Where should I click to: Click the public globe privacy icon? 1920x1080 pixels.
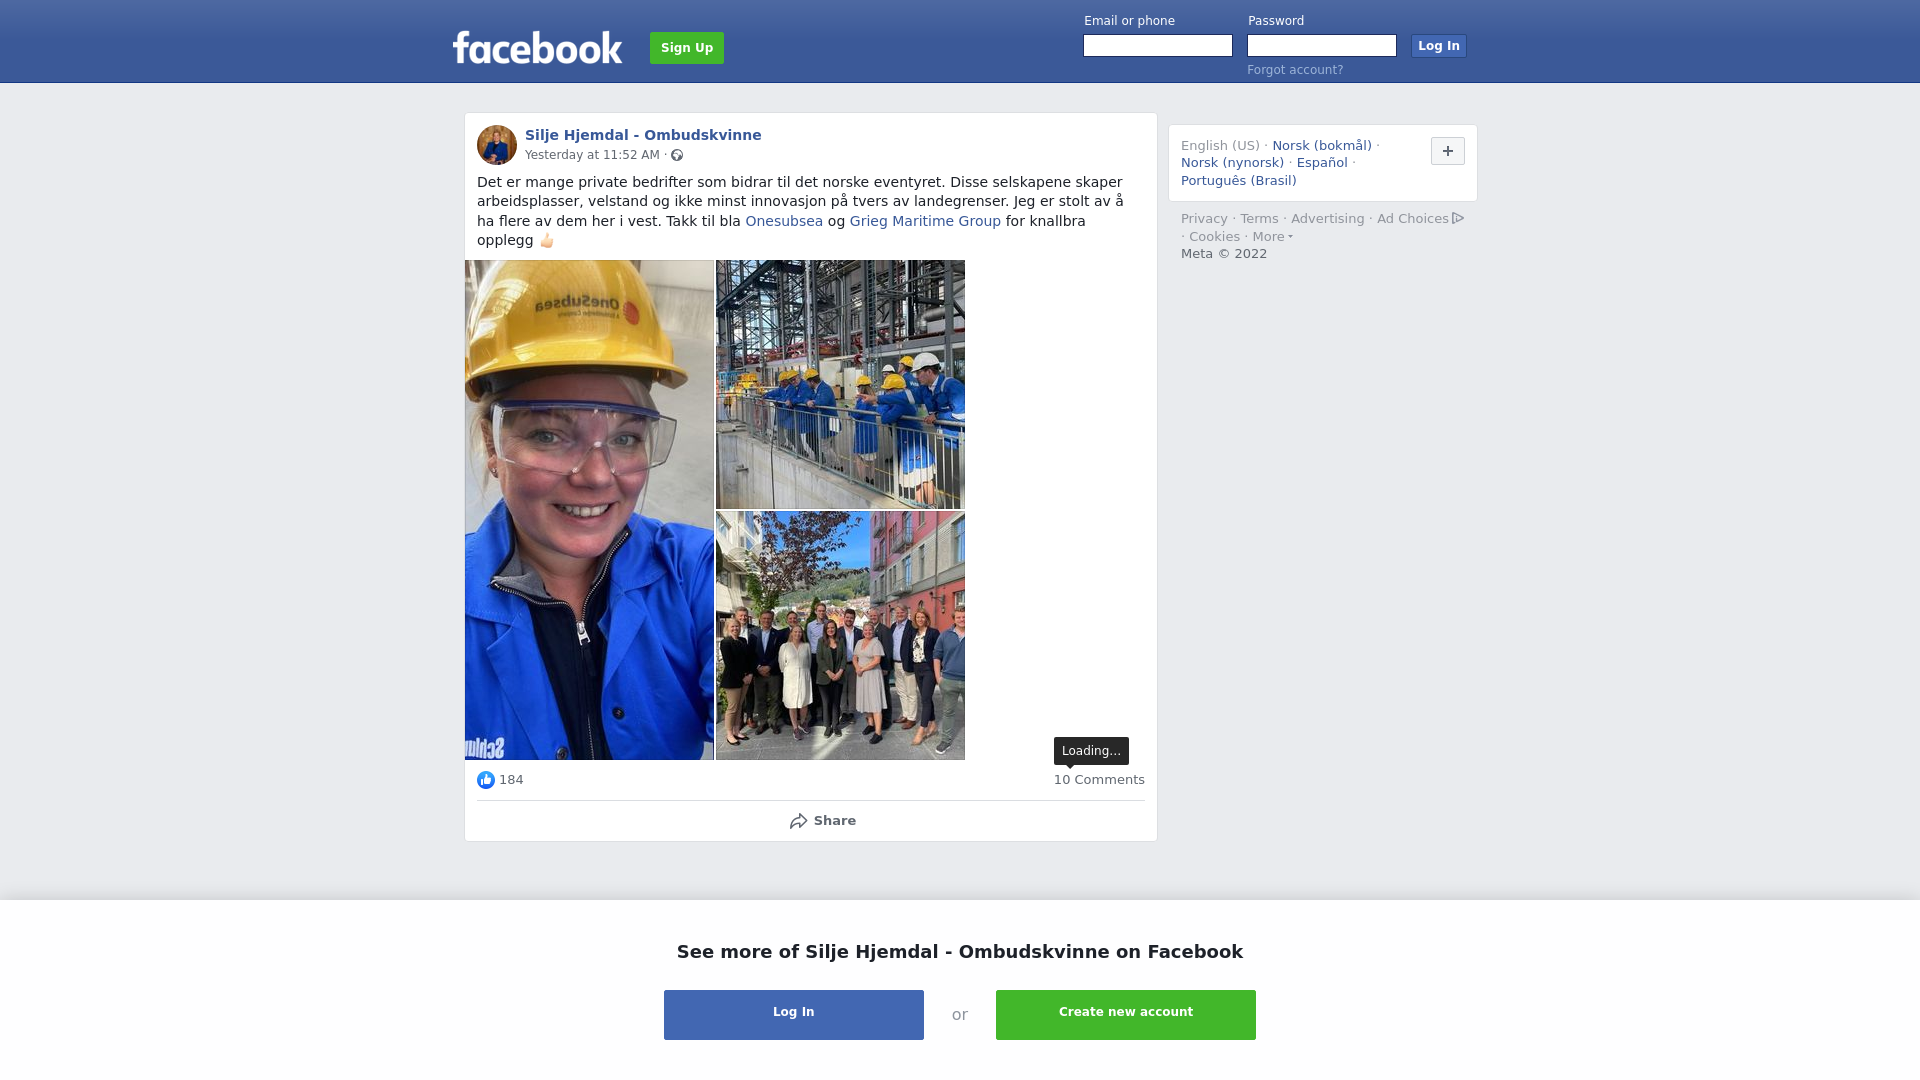(x=677, y=155)
